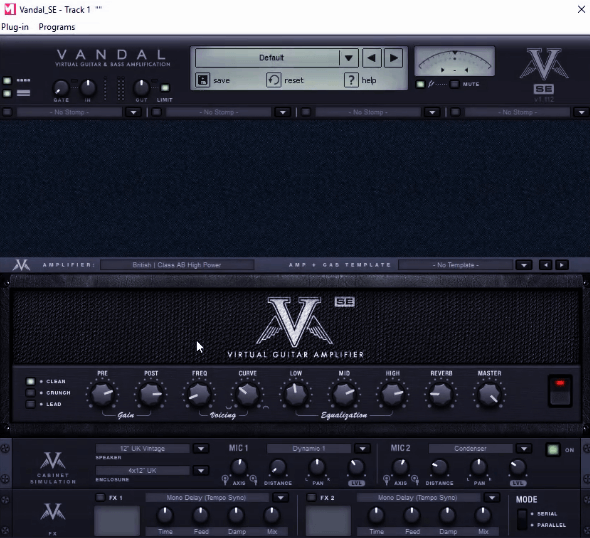Image resolution: width=590 pixels, height=538 pixels.
Task: Click the GATE knob
Action: [x=61, y=88]
